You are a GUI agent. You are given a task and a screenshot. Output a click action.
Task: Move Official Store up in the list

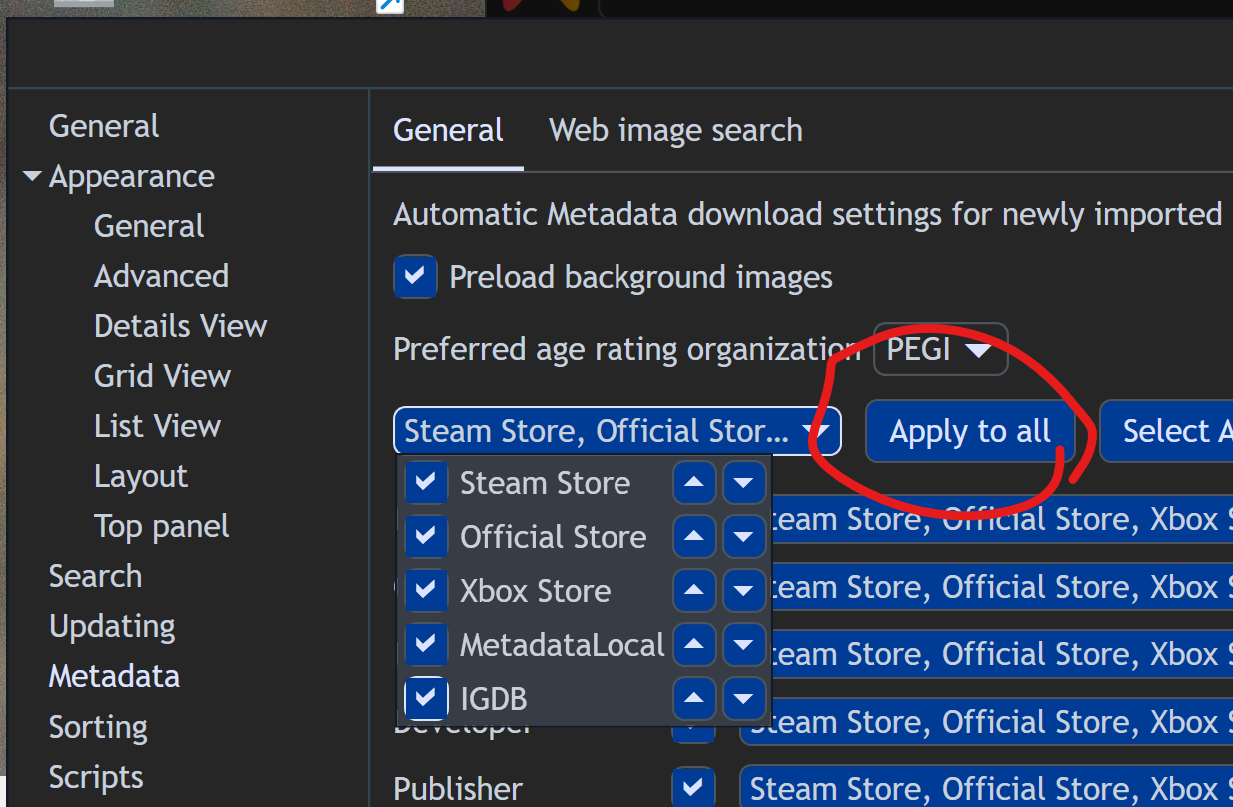point(695,537)
